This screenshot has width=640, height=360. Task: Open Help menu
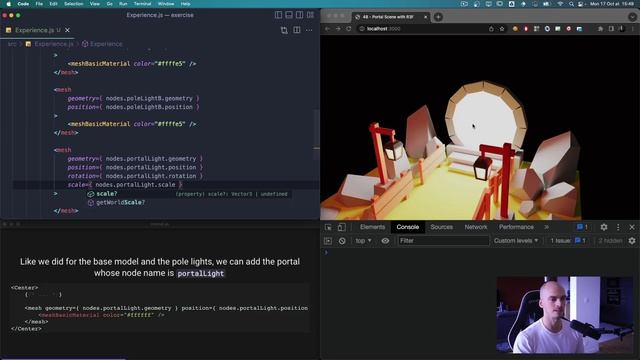185,4
